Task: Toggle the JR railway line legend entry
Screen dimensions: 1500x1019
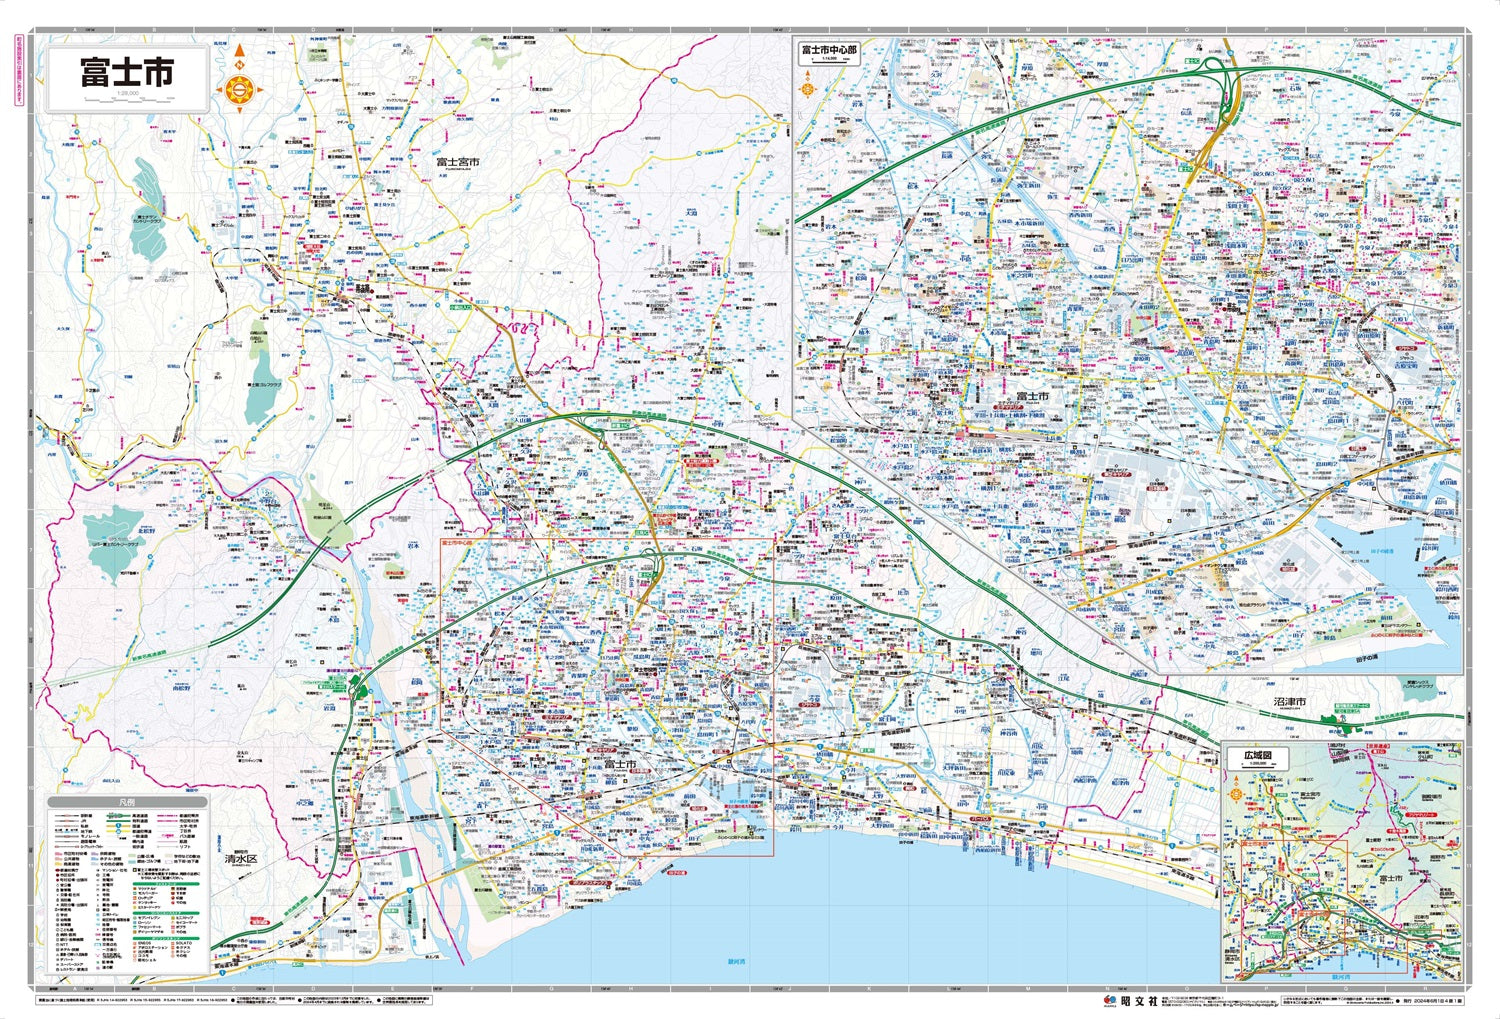Action: pyautogui.click(x=70, y=820)
